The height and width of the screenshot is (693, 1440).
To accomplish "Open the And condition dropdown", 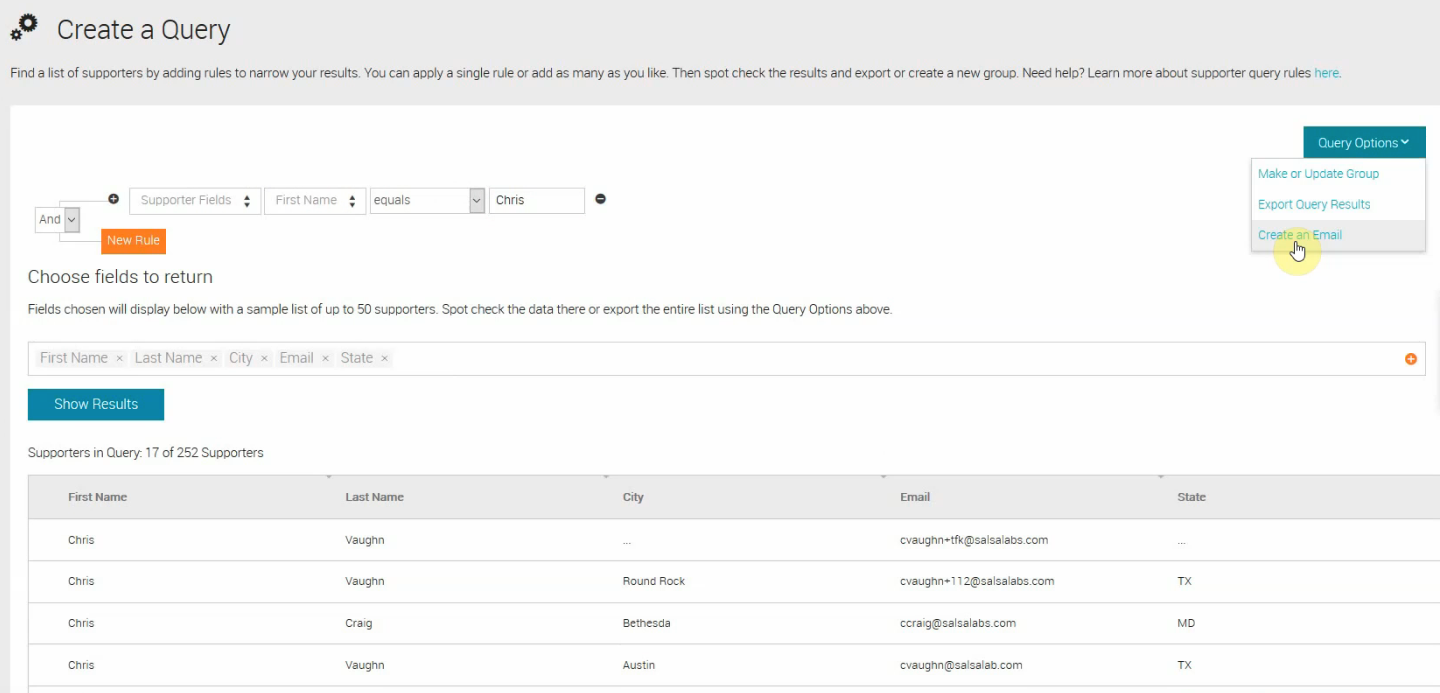I will [x=57, y=219].
